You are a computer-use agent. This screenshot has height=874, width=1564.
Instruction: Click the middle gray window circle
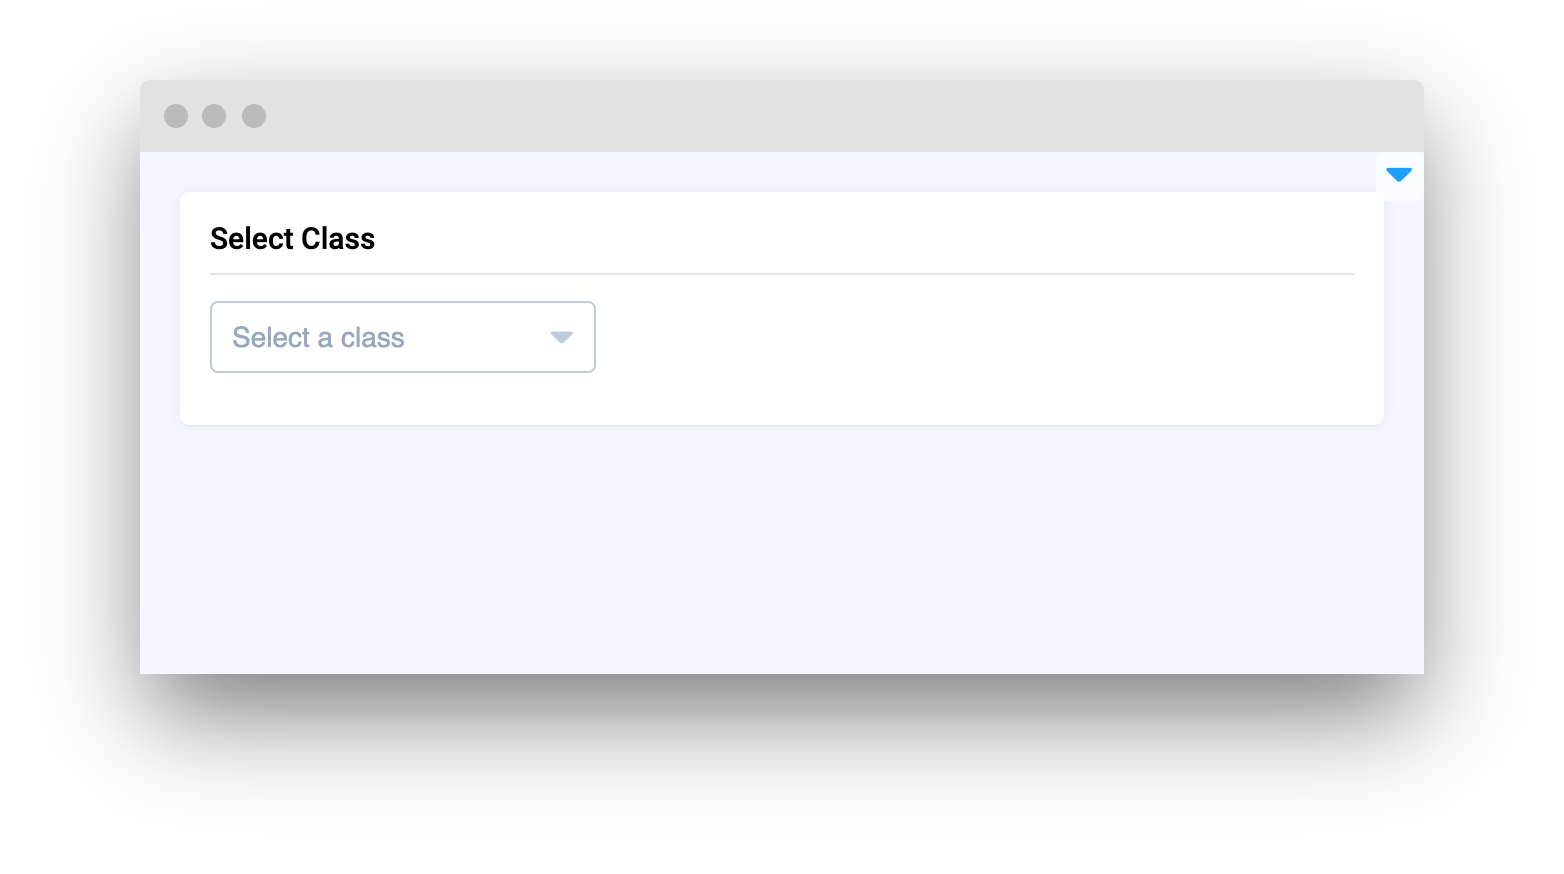(214, 116)
